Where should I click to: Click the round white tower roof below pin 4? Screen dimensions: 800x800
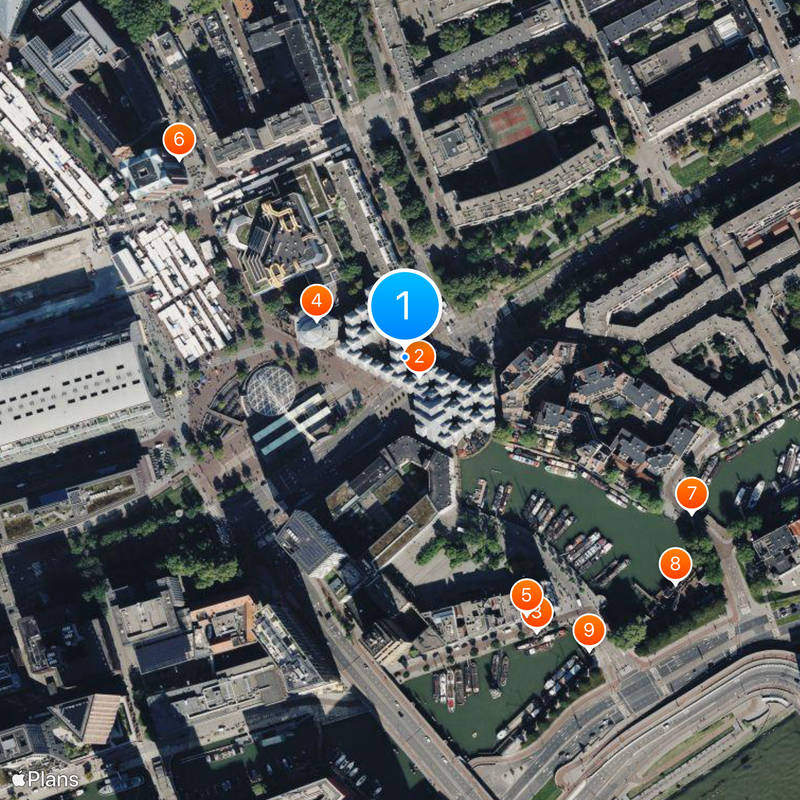pos(317,332)
